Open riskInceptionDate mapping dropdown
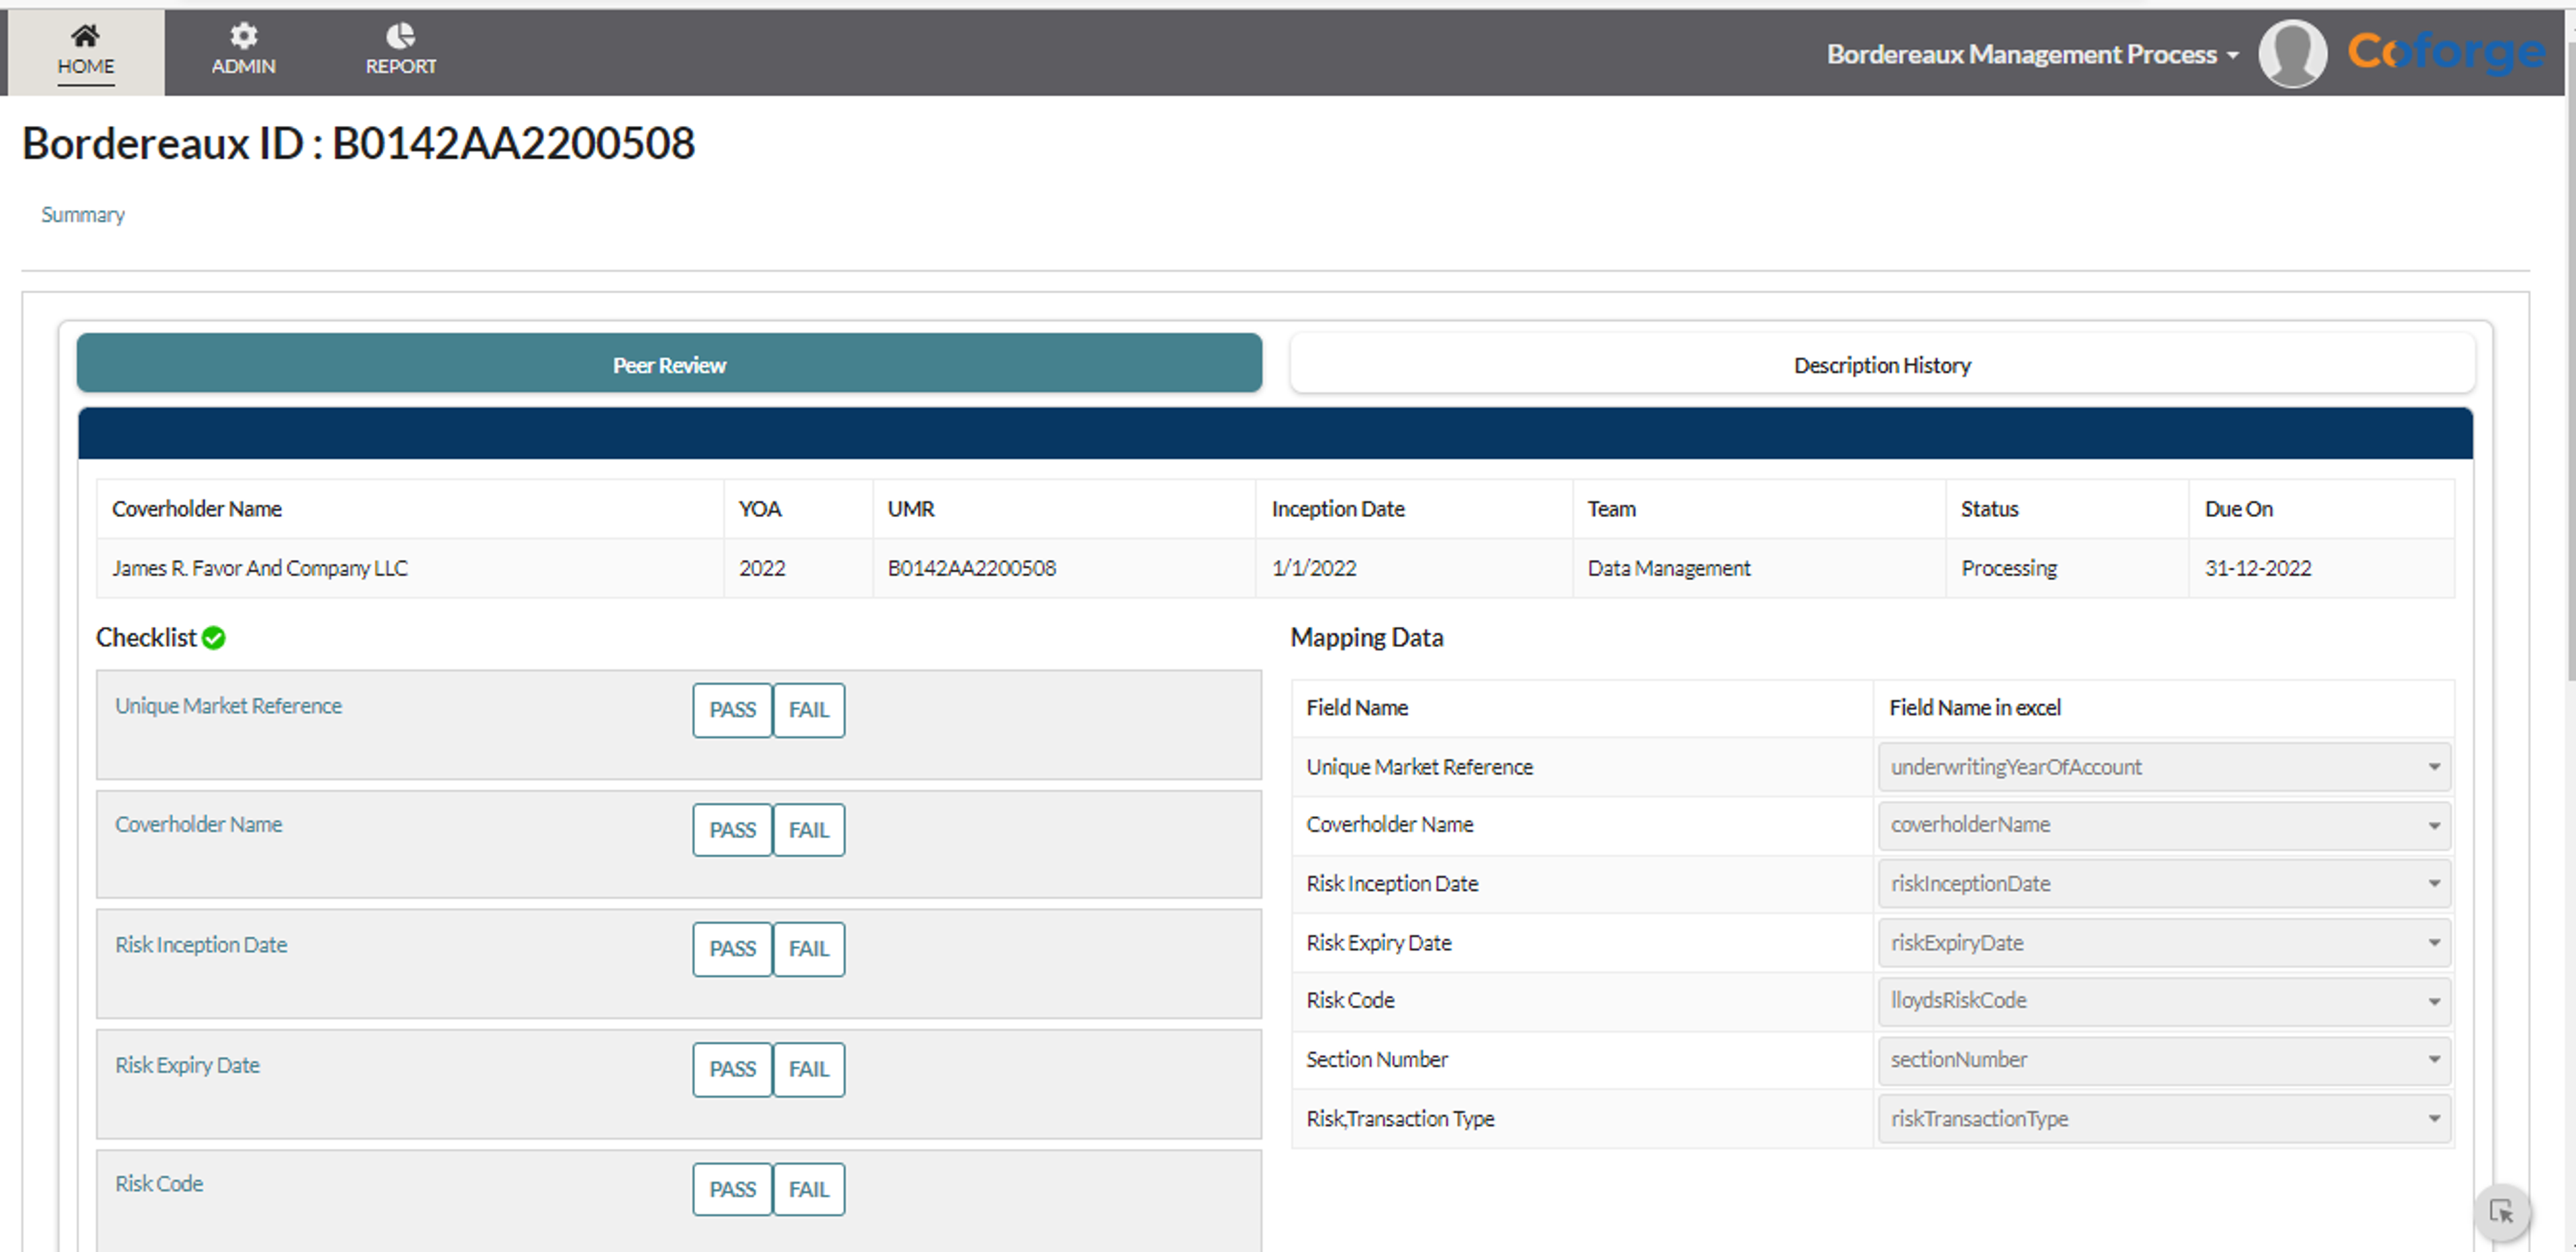 [2164, 884]
